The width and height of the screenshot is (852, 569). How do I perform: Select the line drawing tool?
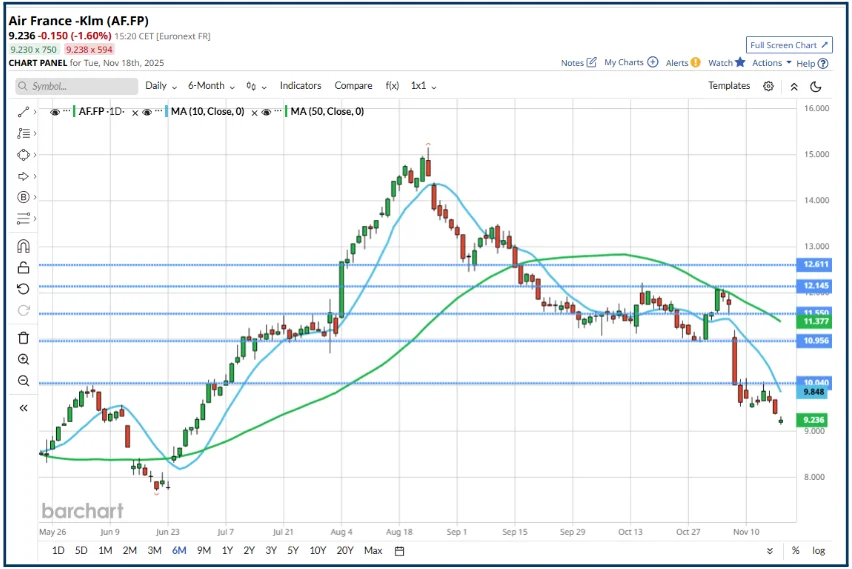pyautogui.click(x=23, y=112)
